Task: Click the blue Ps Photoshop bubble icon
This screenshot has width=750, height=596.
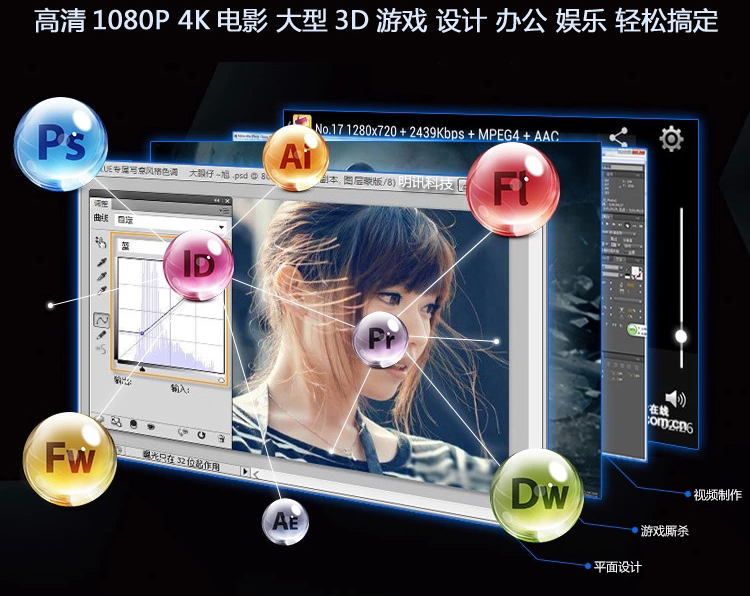Action: 61,144
